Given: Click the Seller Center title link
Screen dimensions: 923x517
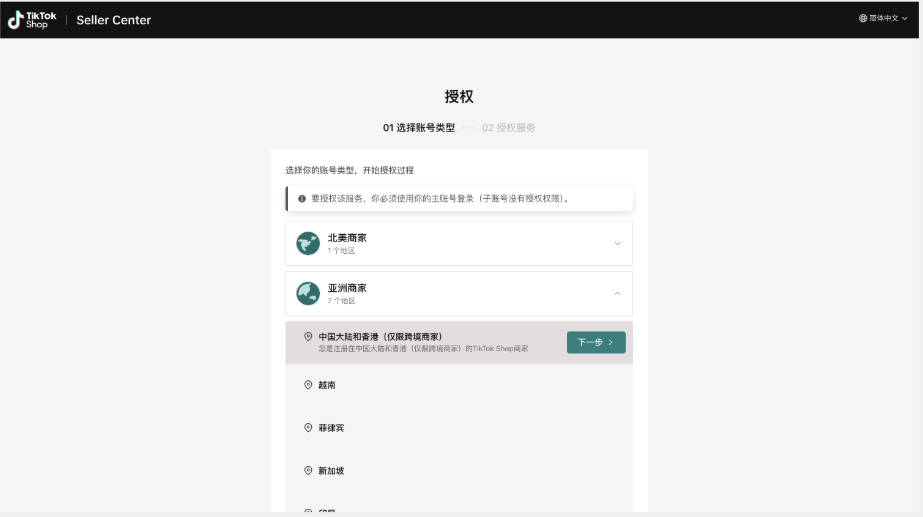Looking at the screenshot, I should (114, 20).
